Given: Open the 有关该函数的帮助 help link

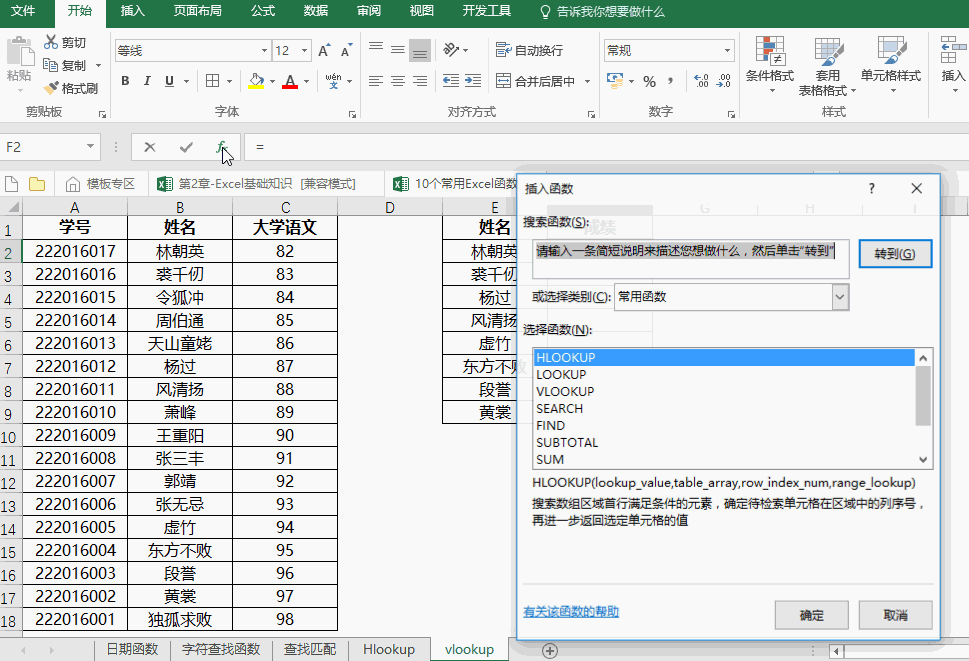Looking at the screenshot, I should click(571, 611).
